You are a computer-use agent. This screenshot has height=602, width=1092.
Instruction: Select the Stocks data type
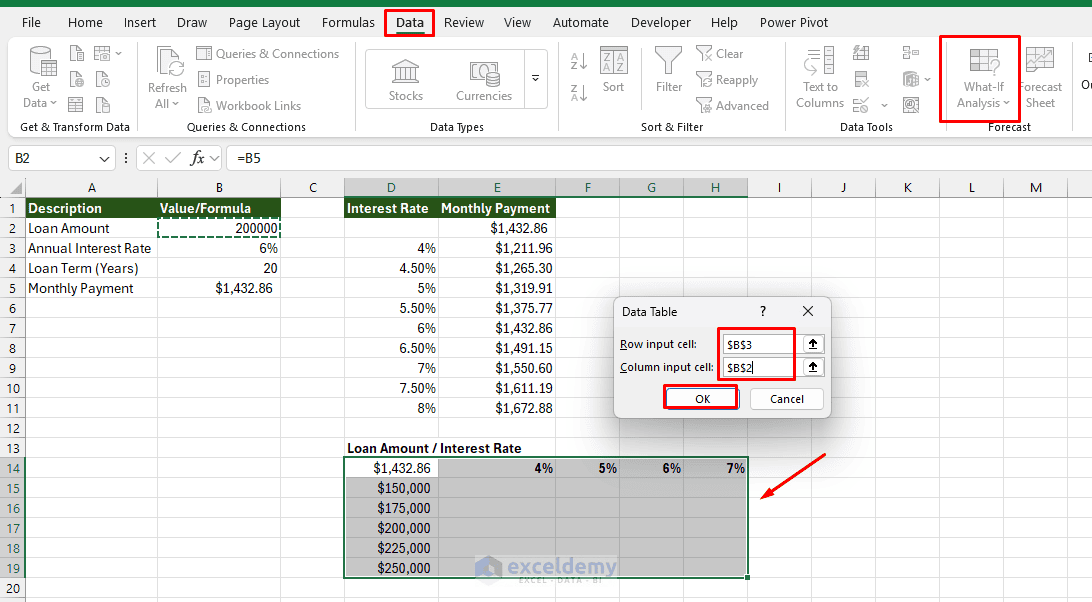405,79
